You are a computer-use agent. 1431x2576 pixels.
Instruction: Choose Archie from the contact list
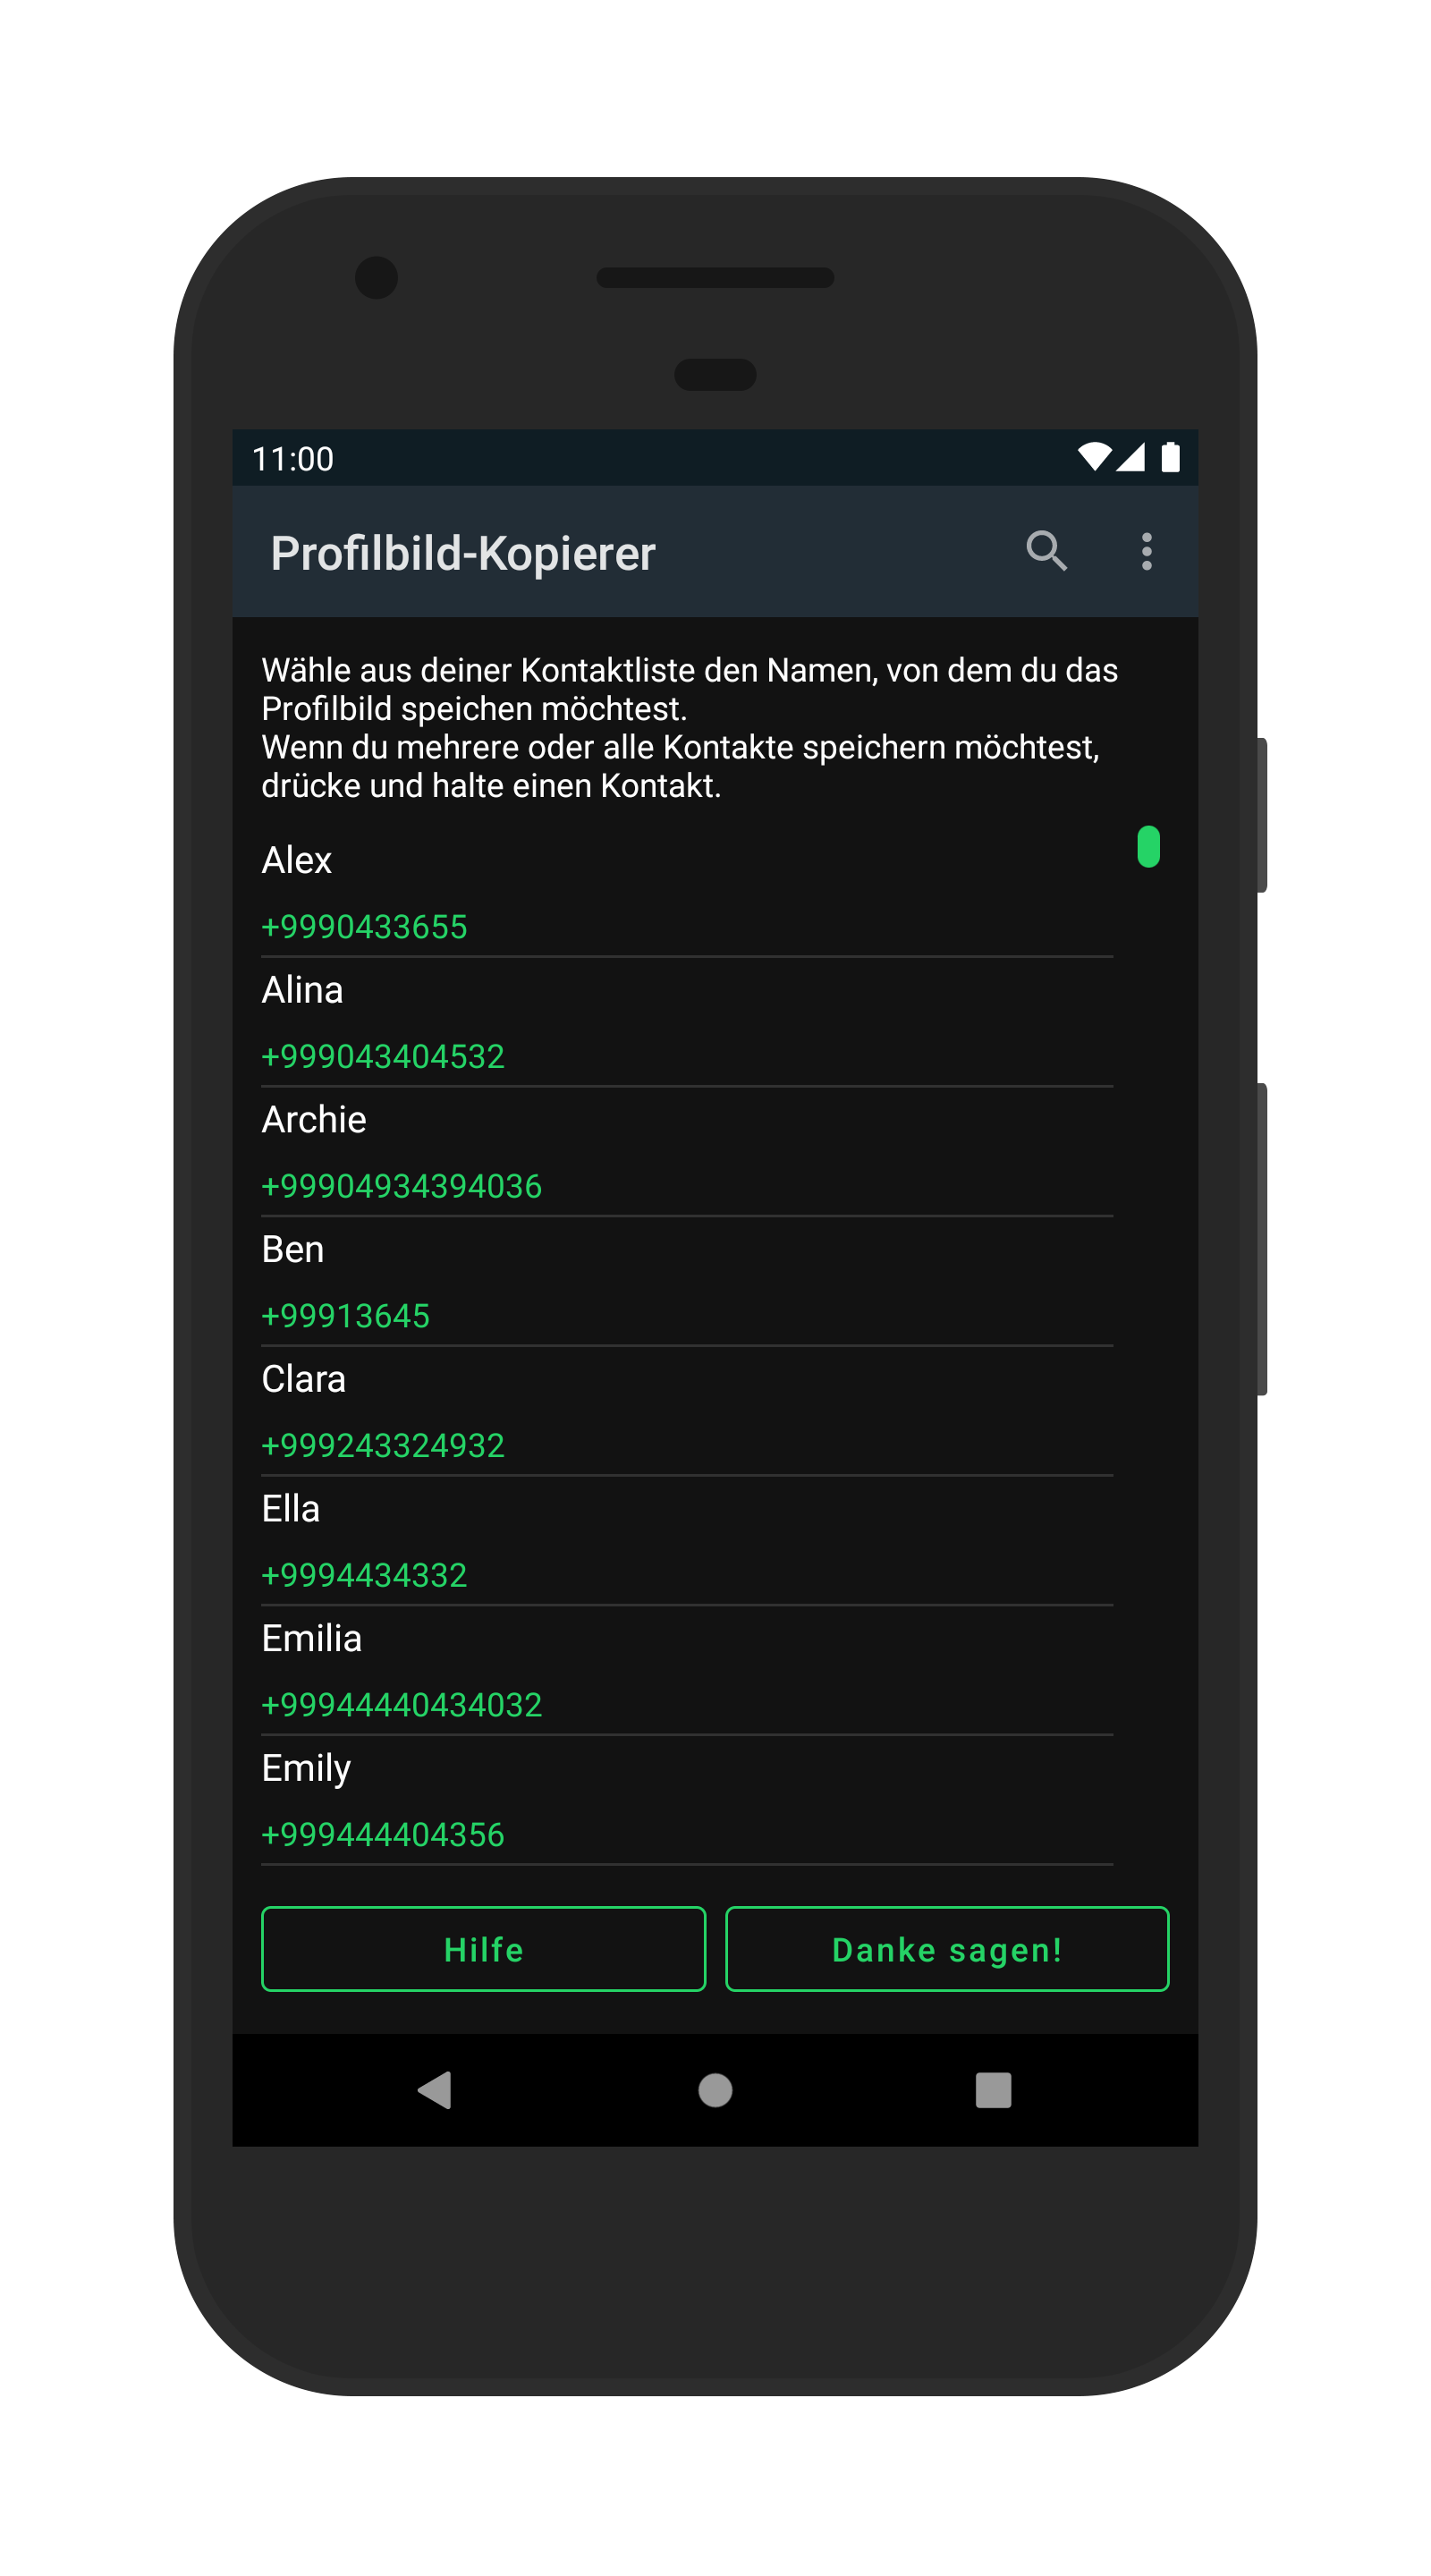(686, 1151)
